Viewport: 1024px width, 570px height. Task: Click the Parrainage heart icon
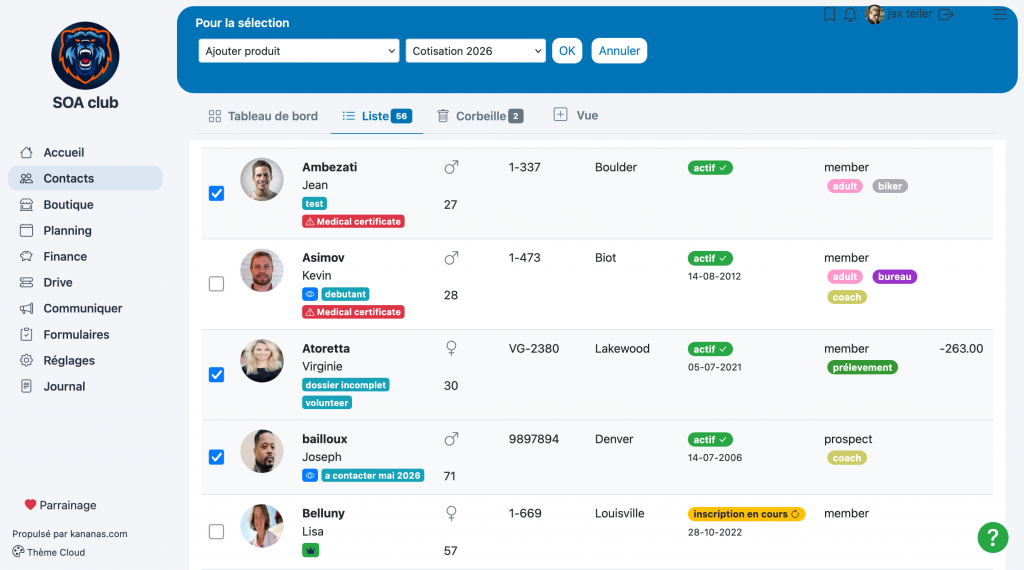pos(30,505)
